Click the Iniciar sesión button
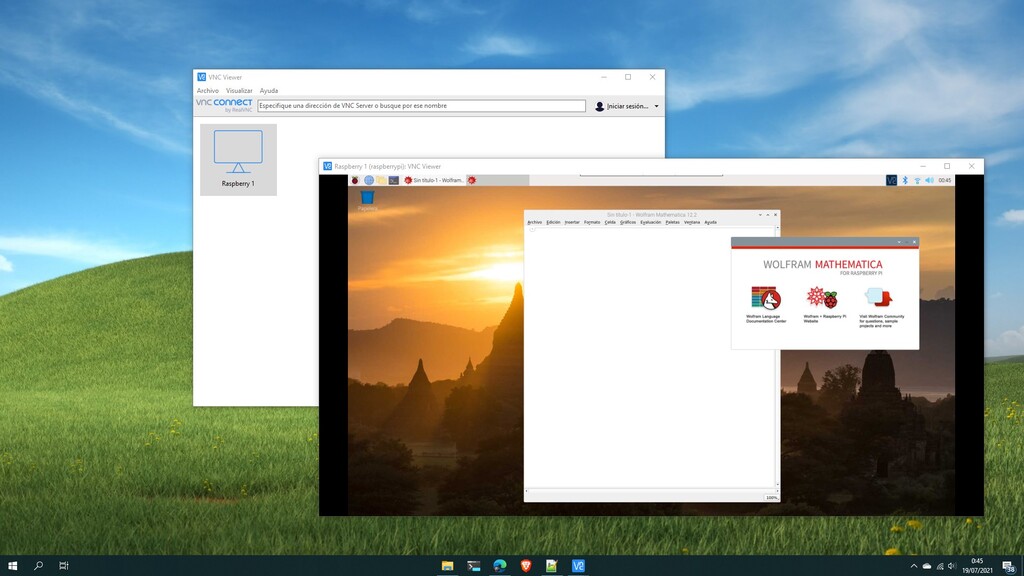The width and height of the screenshot is (1024, 576). pos(622,106)
